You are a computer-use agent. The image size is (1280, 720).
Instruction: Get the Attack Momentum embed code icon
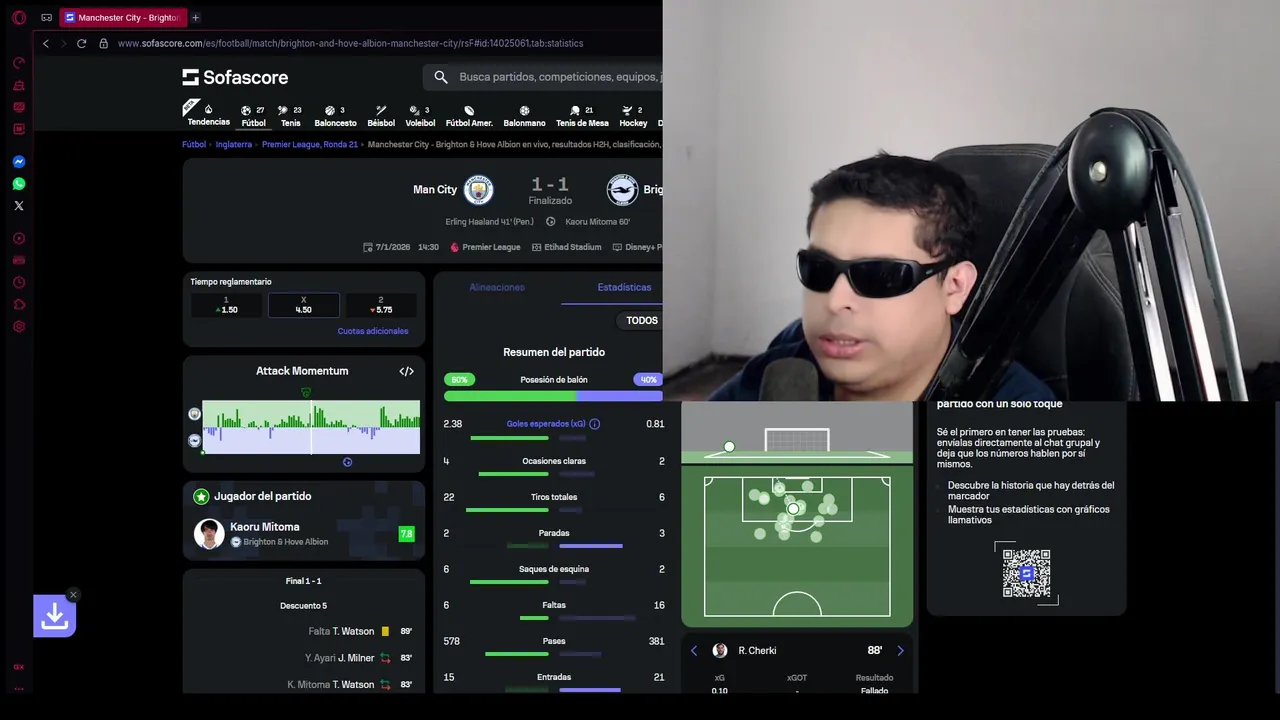click(x=406, y=371)
